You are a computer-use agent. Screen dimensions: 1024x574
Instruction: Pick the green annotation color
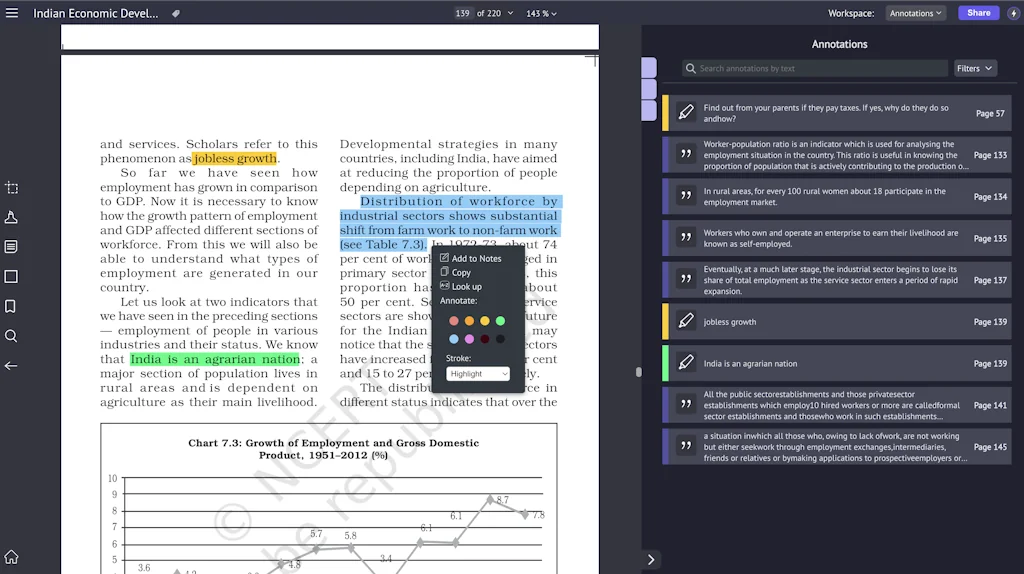(500, 321)
